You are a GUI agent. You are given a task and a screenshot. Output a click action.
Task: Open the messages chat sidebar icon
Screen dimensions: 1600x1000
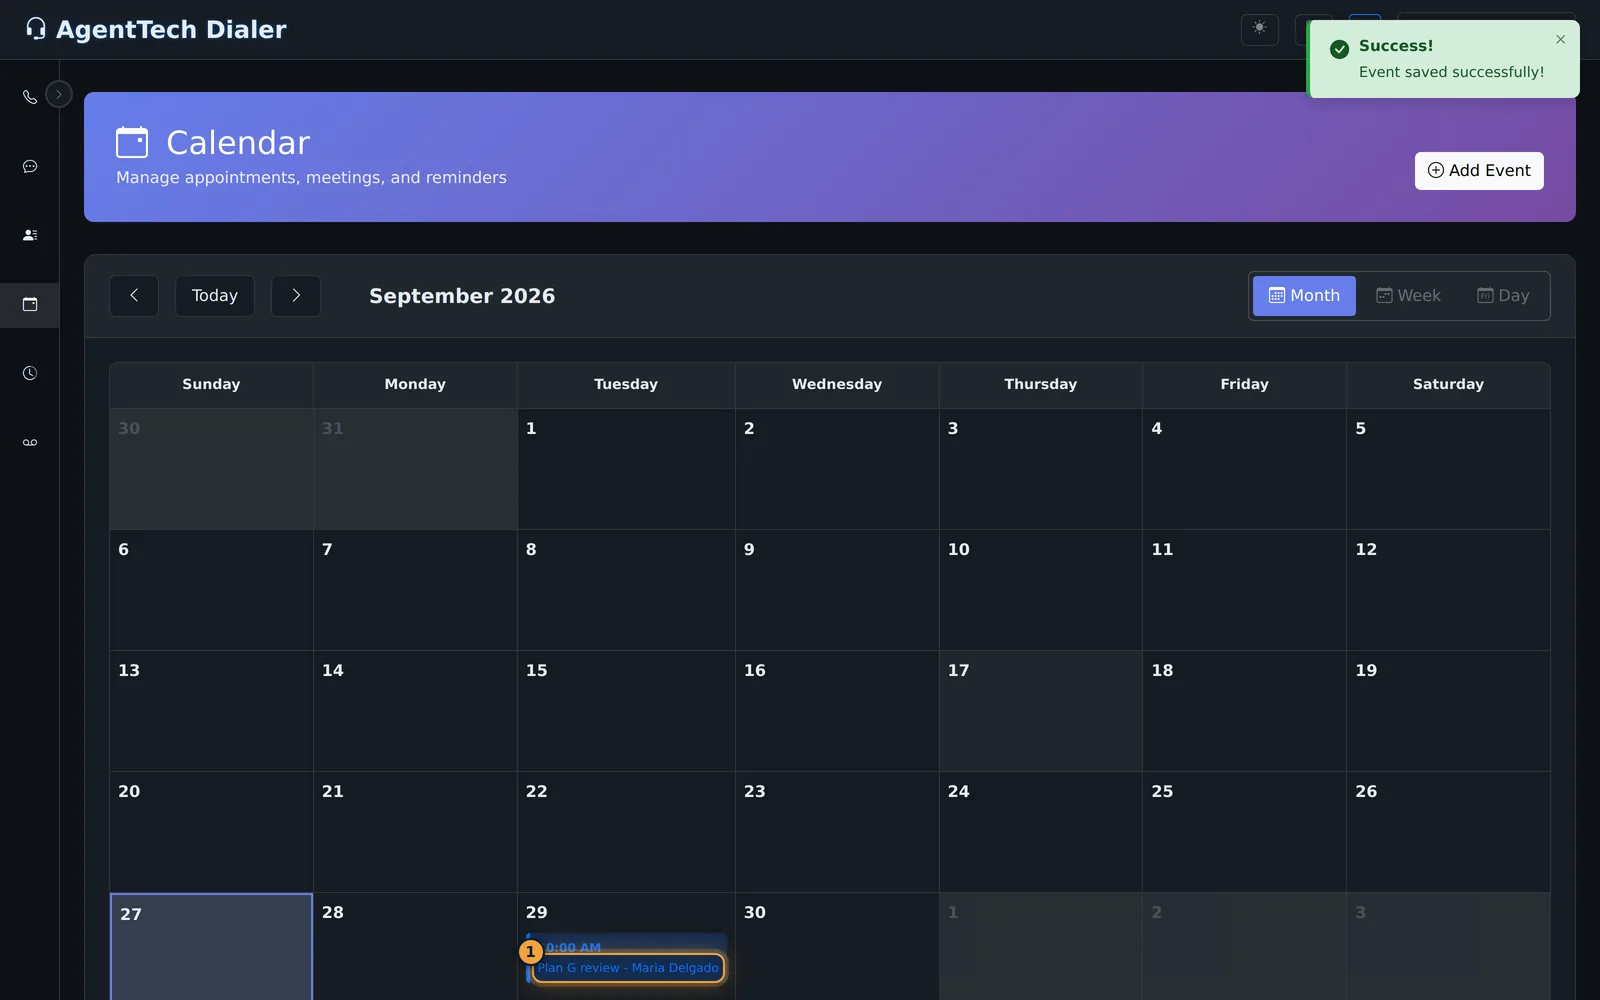(x=30, y=166)
